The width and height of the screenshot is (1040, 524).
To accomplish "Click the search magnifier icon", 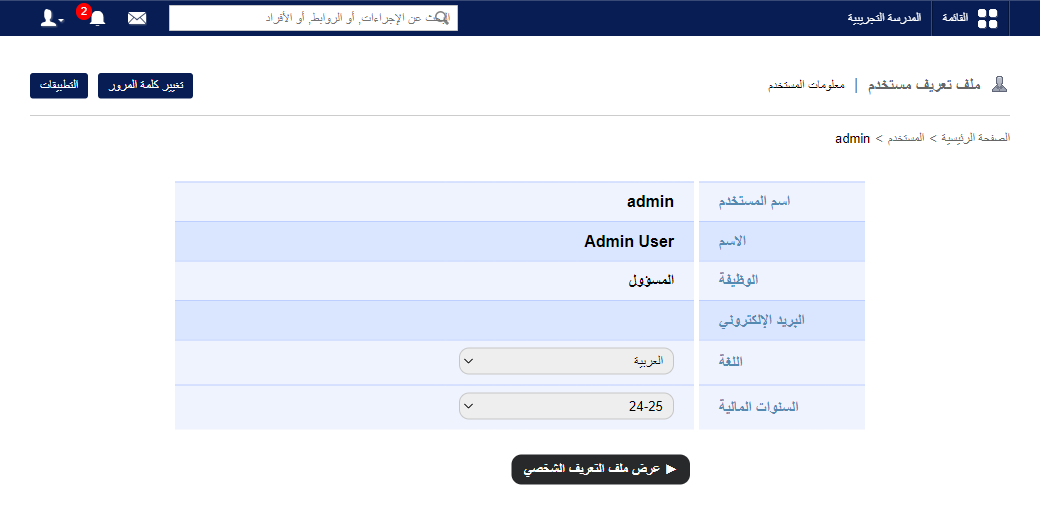I will pyautogui.click(x=440, y=18).
